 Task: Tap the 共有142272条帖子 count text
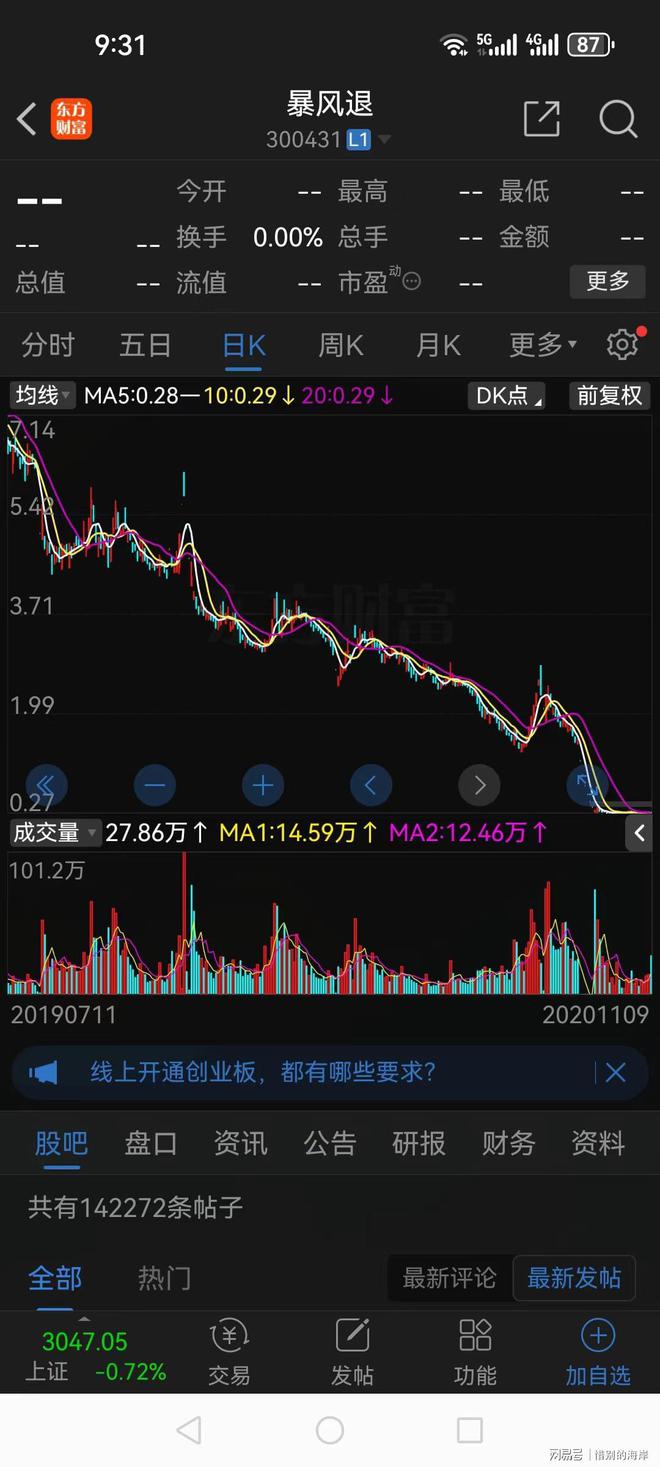pos(136,1207)
